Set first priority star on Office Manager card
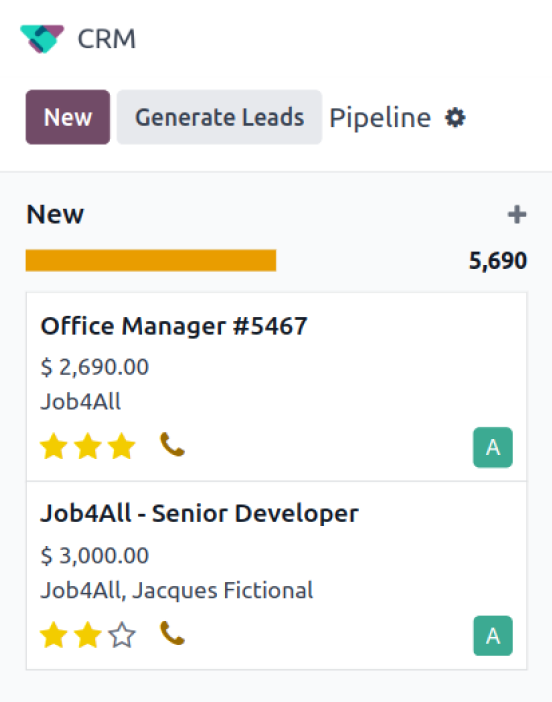552x702 pixels. click(x=54, y=446)
